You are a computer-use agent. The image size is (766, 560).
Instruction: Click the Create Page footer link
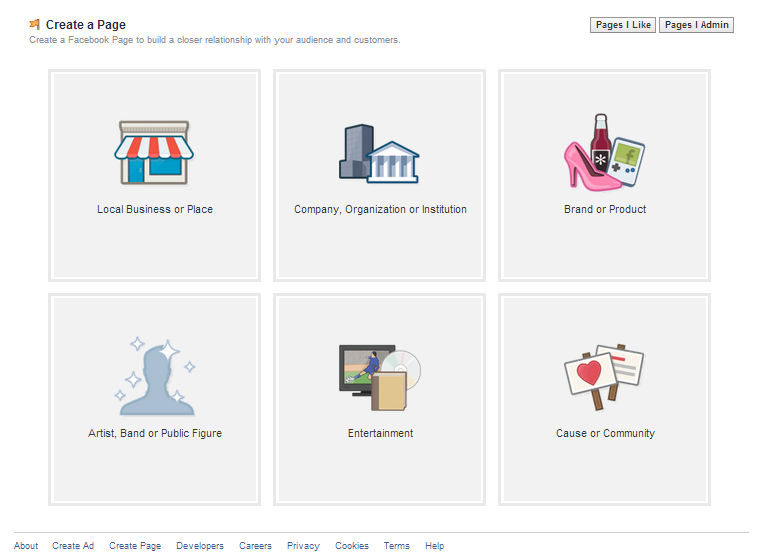pos(135,546)
